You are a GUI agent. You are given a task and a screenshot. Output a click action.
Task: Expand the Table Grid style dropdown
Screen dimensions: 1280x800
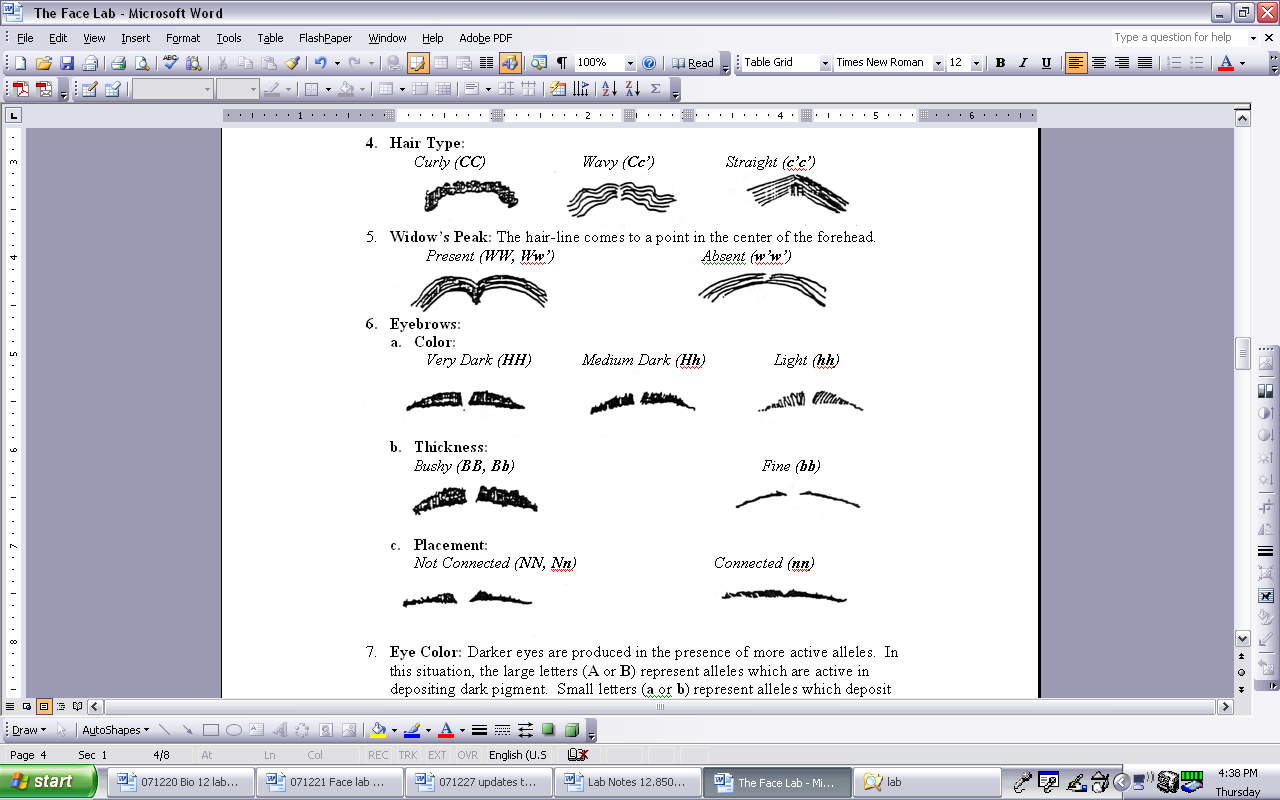[825, 63]
